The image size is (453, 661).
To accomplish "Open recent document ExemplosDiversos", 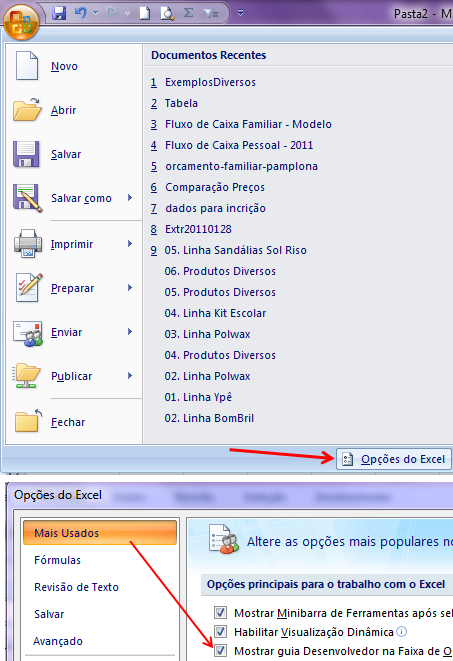I will (210, 82).
